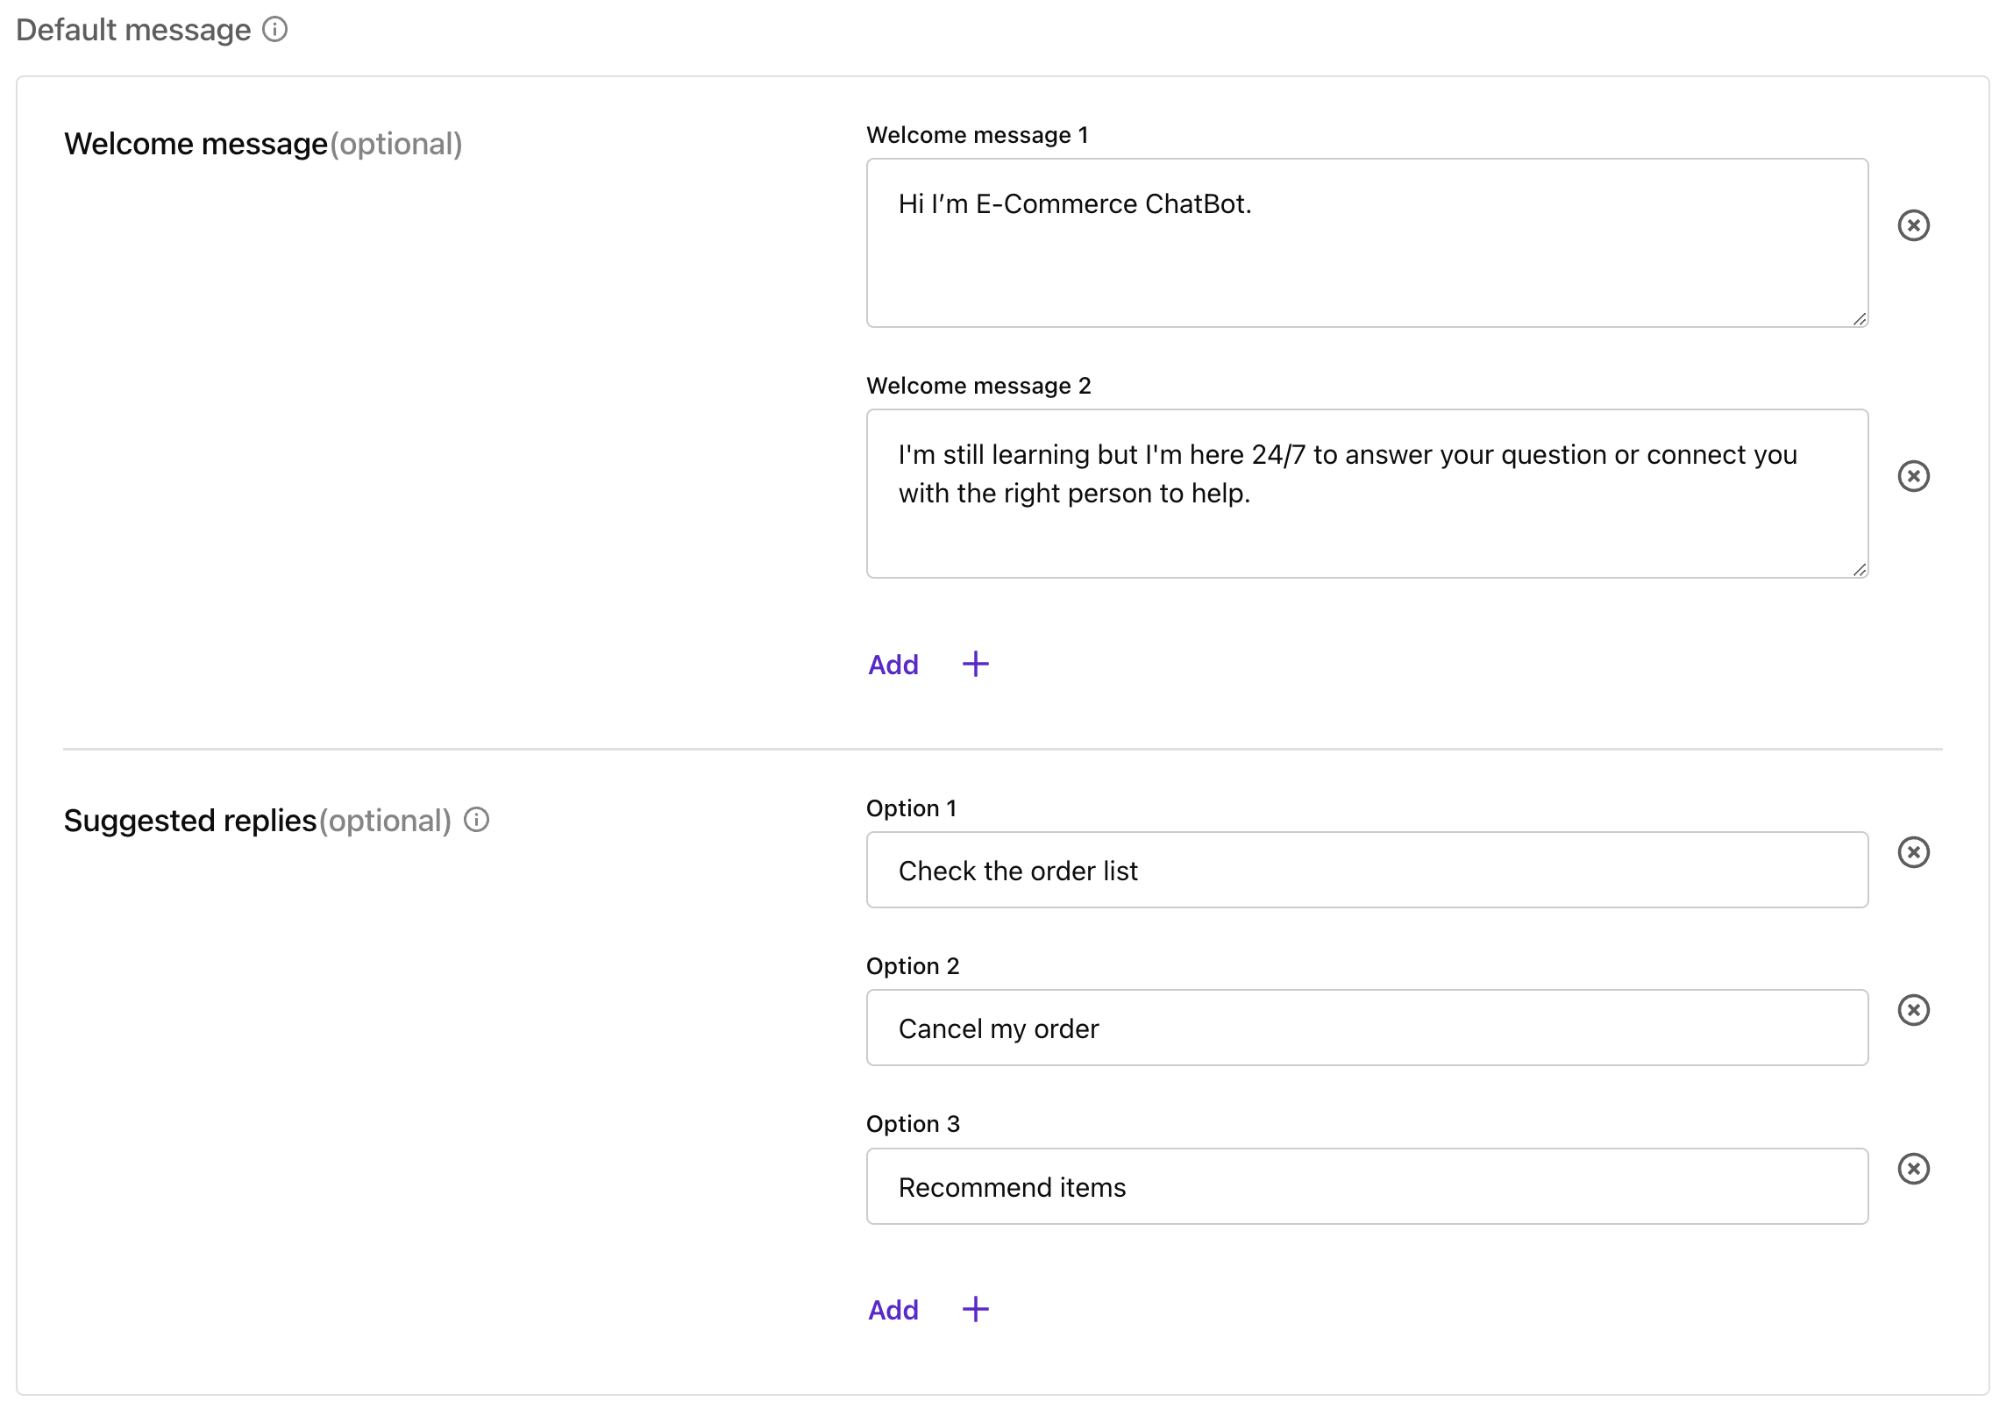Image resolution: width=1999 pixels, height=1403 pixels.
Task: Focus the 'Cancel my order' input field
Action: pyautogui.click(x=1366, y=1028)
